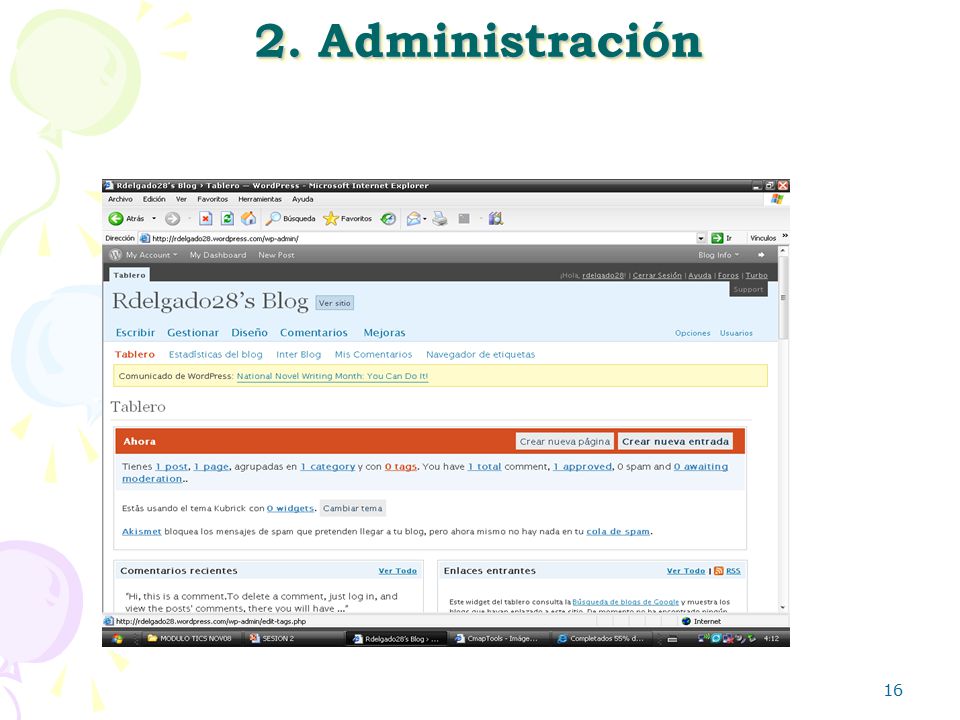Click the 0 tags link
This screenshot has width=960, height=720.
[400, 467]
